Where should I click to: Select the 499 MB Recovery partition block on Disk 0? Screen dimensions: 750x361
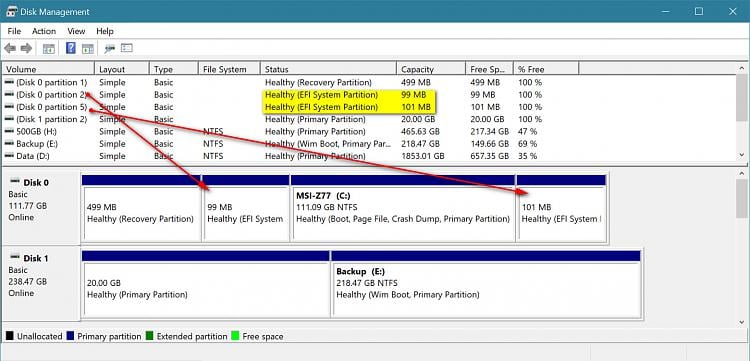[x=142, y=208]
